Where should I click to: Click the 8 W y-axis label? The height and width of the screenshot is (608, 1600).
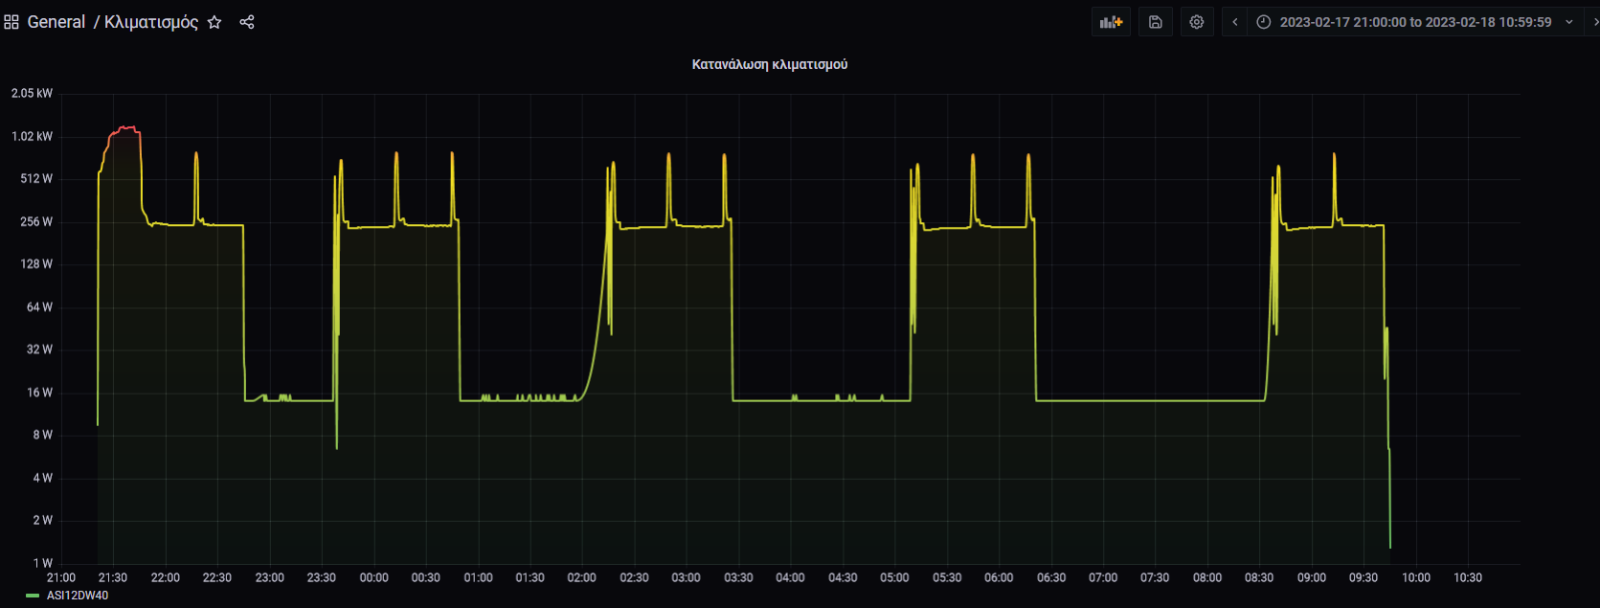(43, 435)
